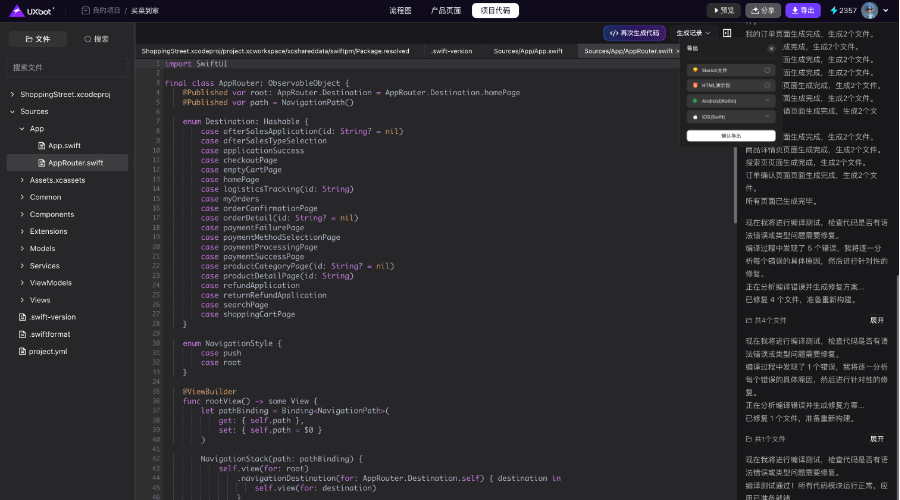
Task: Click the App.swift file icon
Action: [42, 145]
